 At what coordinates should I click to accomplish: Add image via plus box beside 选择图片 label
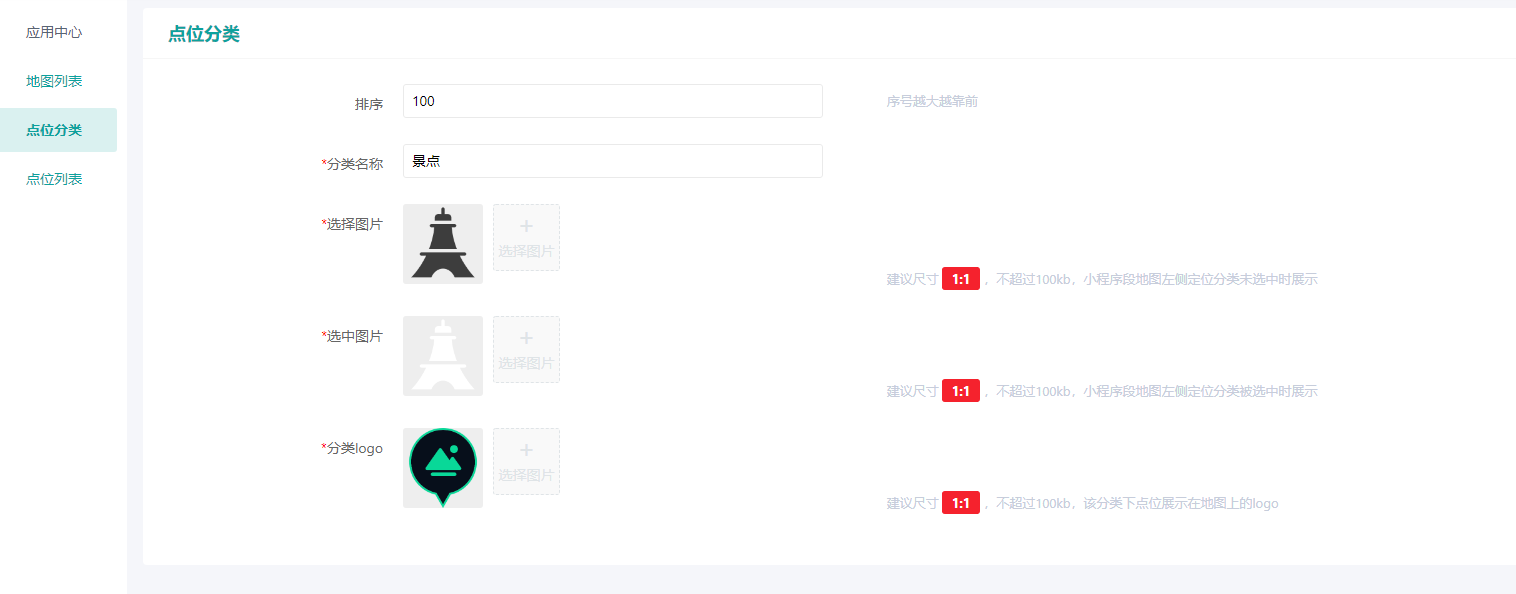pos(526,237)
